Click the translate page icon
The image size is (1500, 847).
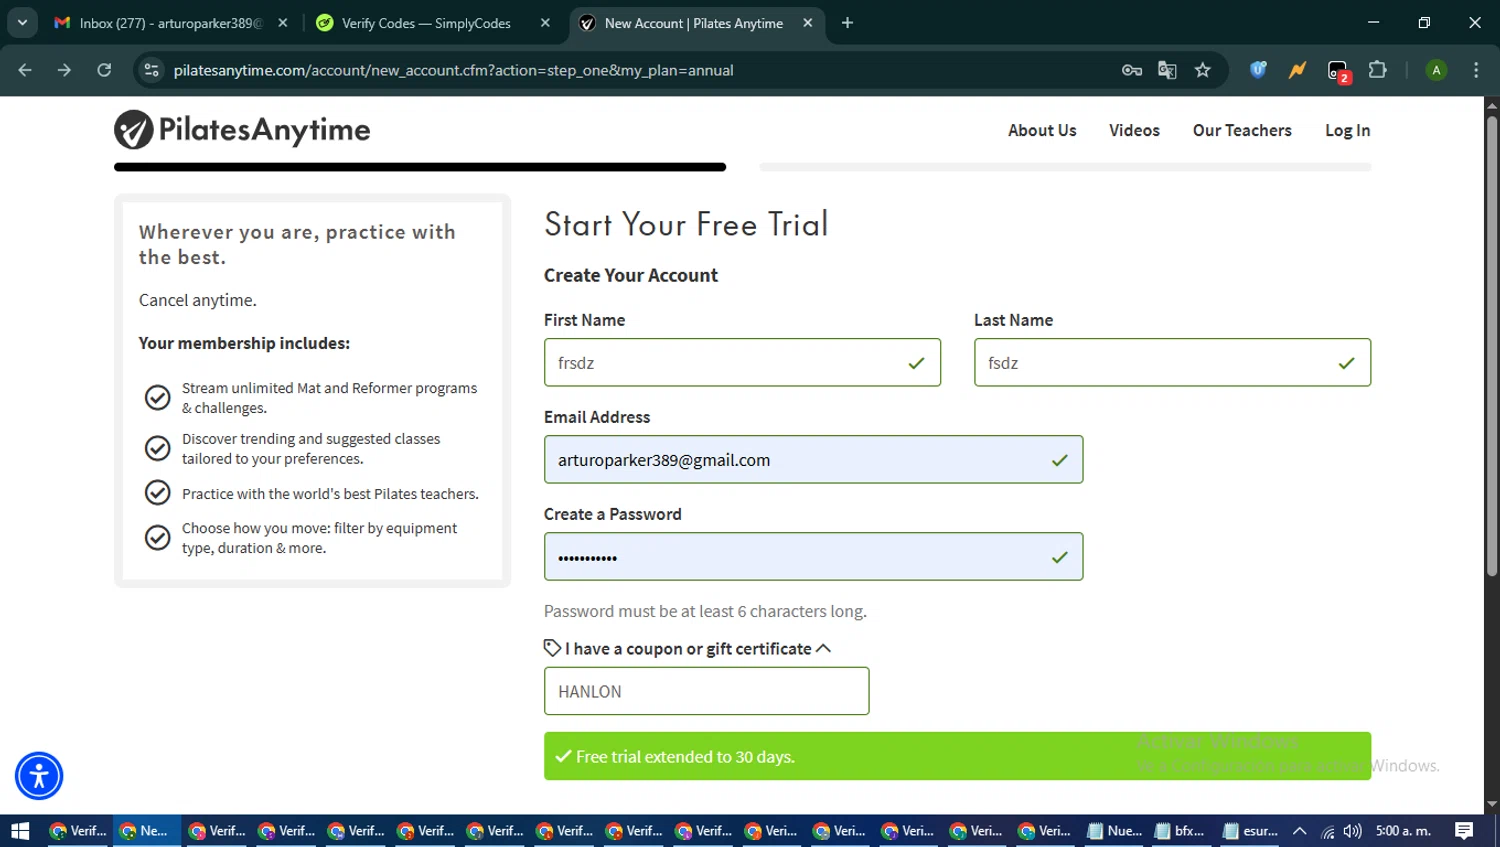[x=1167, y=70]
